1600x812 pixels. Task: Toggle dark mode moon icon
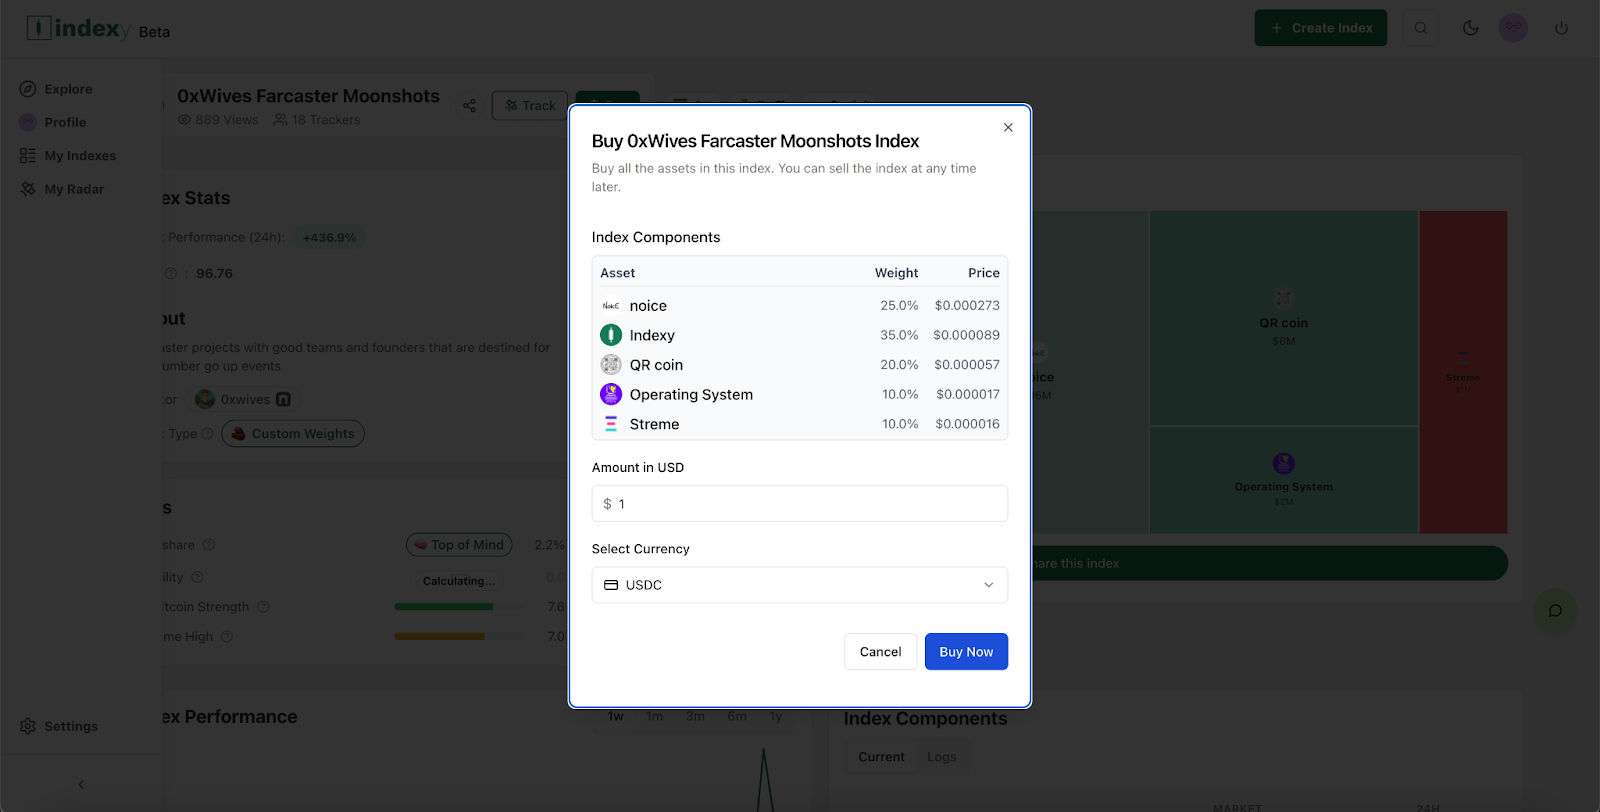pos(1471,28)
